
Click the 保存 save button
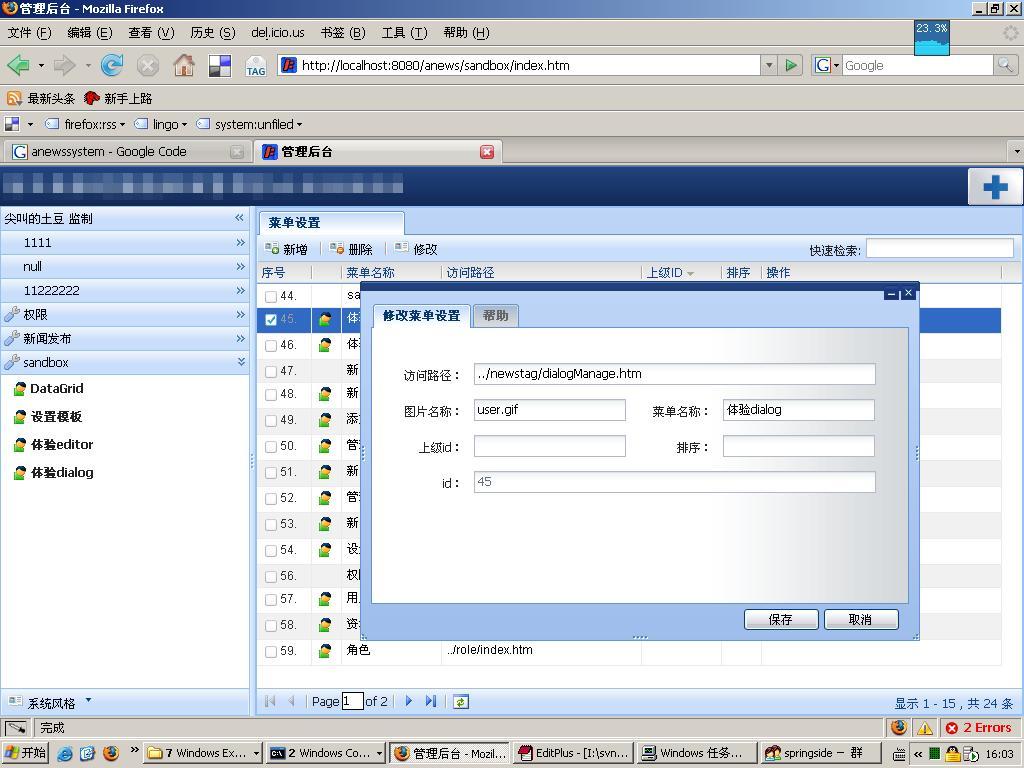tap(780, 619)
